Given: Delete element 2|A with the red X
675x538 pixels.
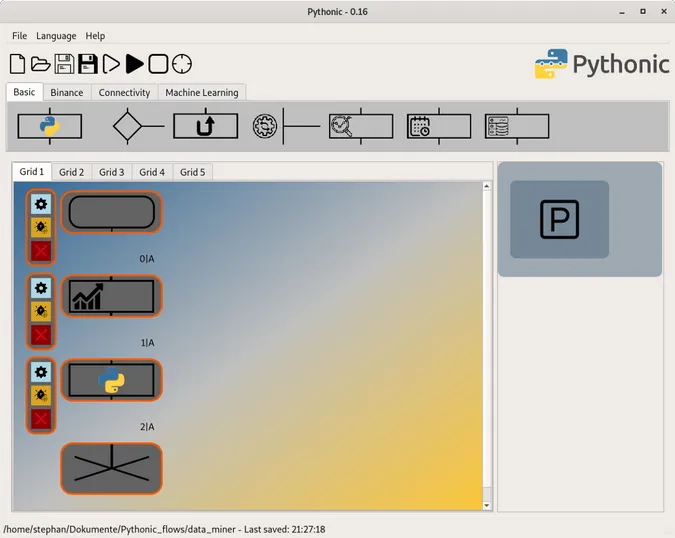Looking at the screenshot, I should (x=41, y=419).
